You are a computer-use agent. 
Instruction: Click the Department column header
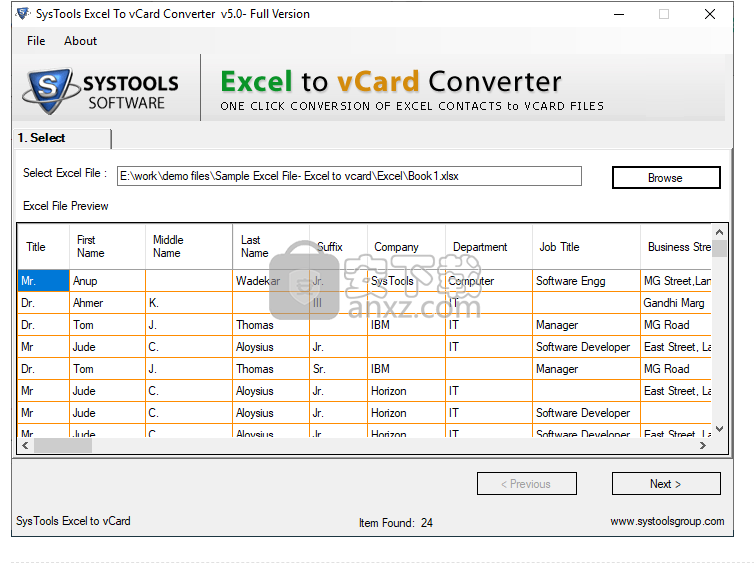[x=489, y=247]
